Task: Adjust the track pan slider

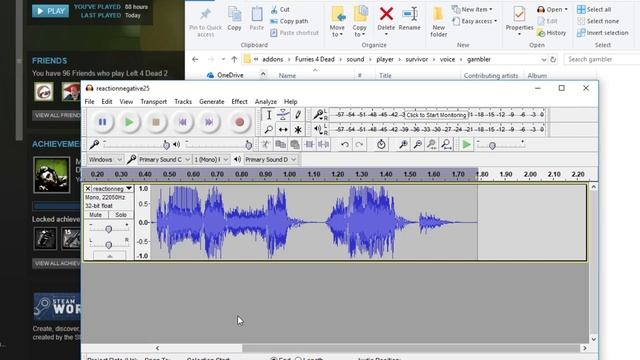Action: pos(109,244)
